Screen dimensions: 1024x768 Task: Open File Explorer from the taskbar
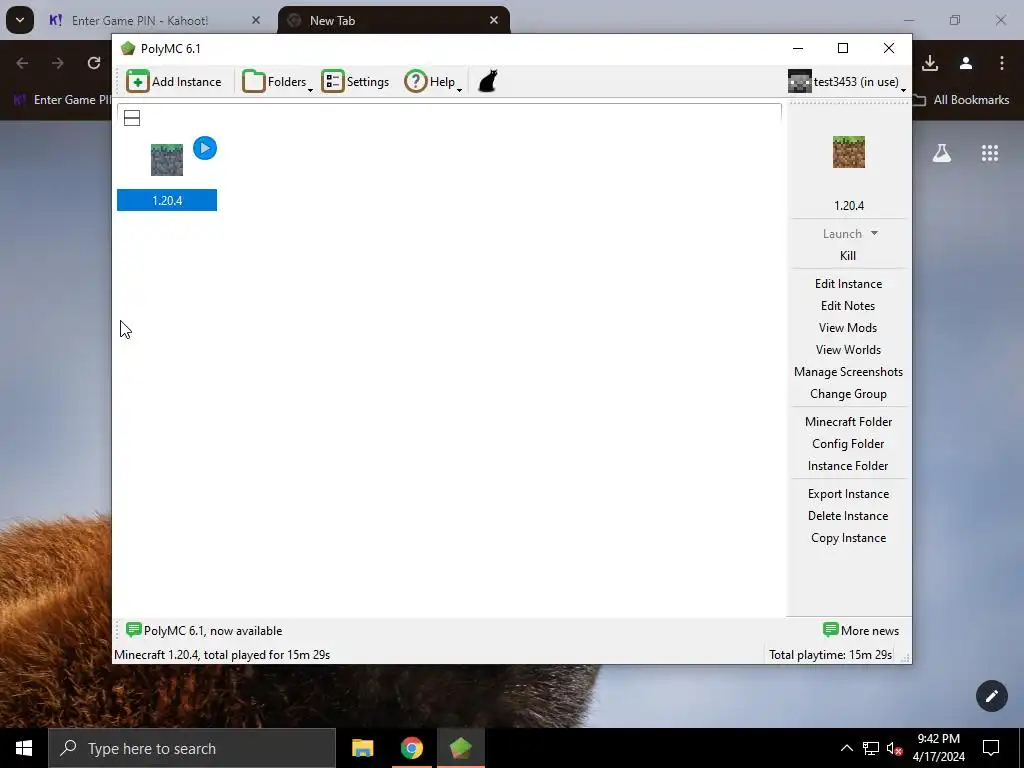[362, 748]
